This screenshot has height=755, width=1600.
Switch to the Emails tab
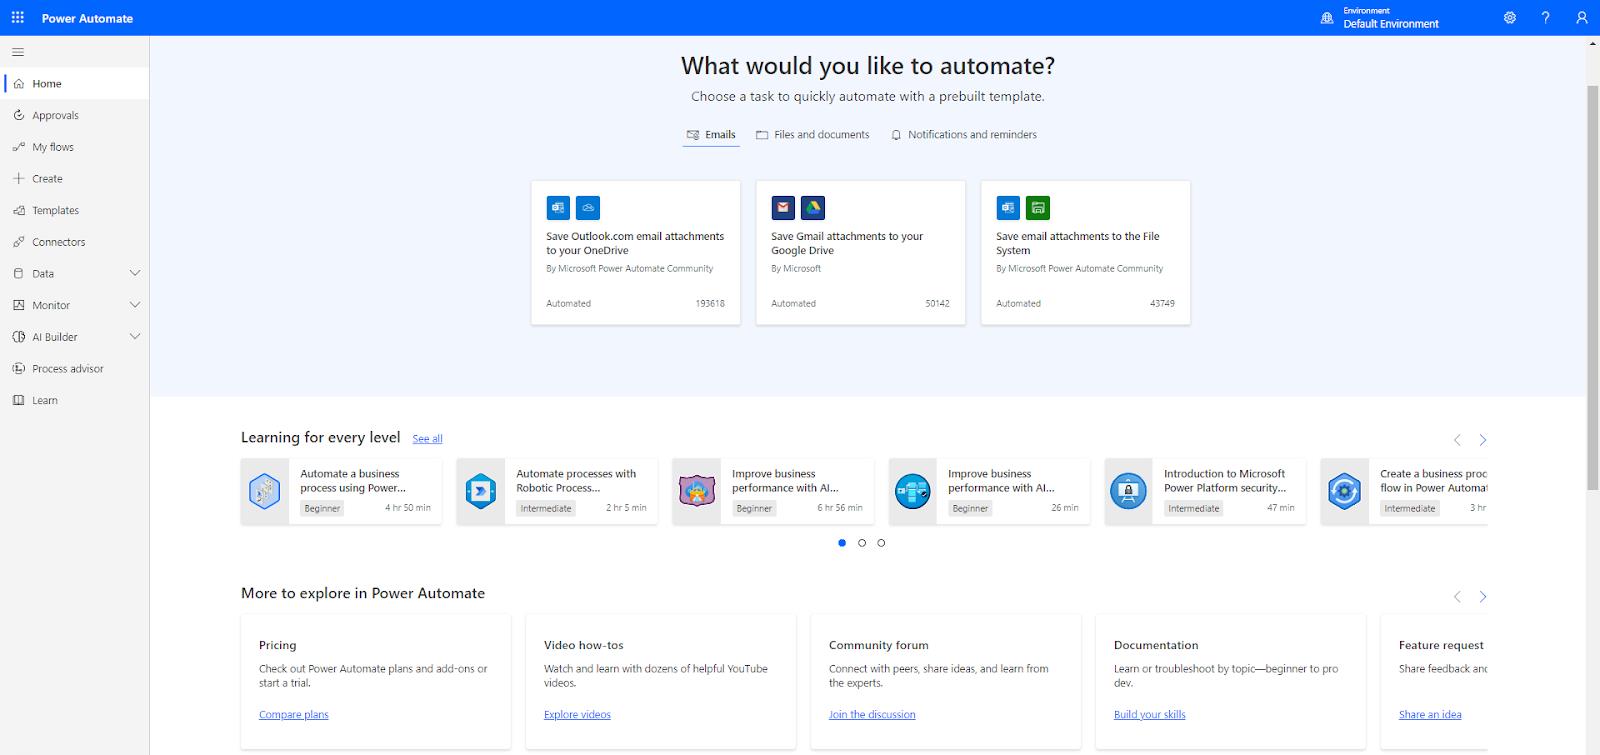711,135
